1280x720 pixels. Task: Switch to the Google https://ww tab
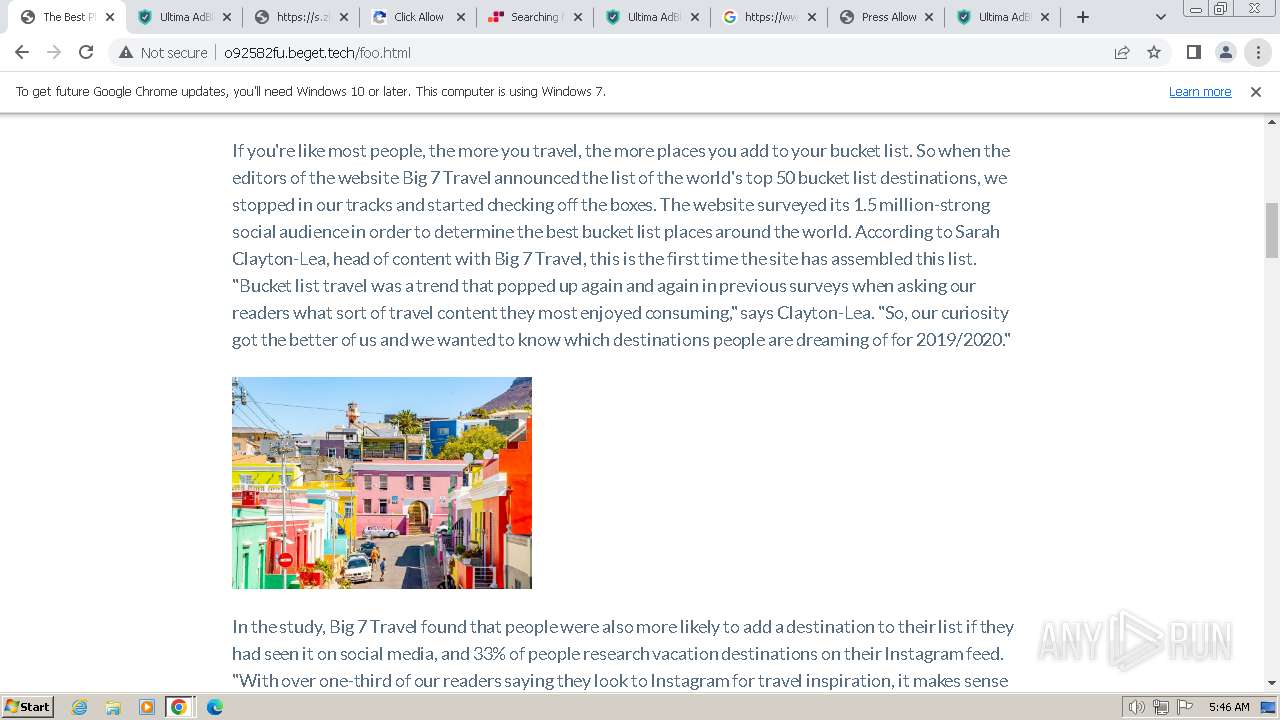(769, 17)
